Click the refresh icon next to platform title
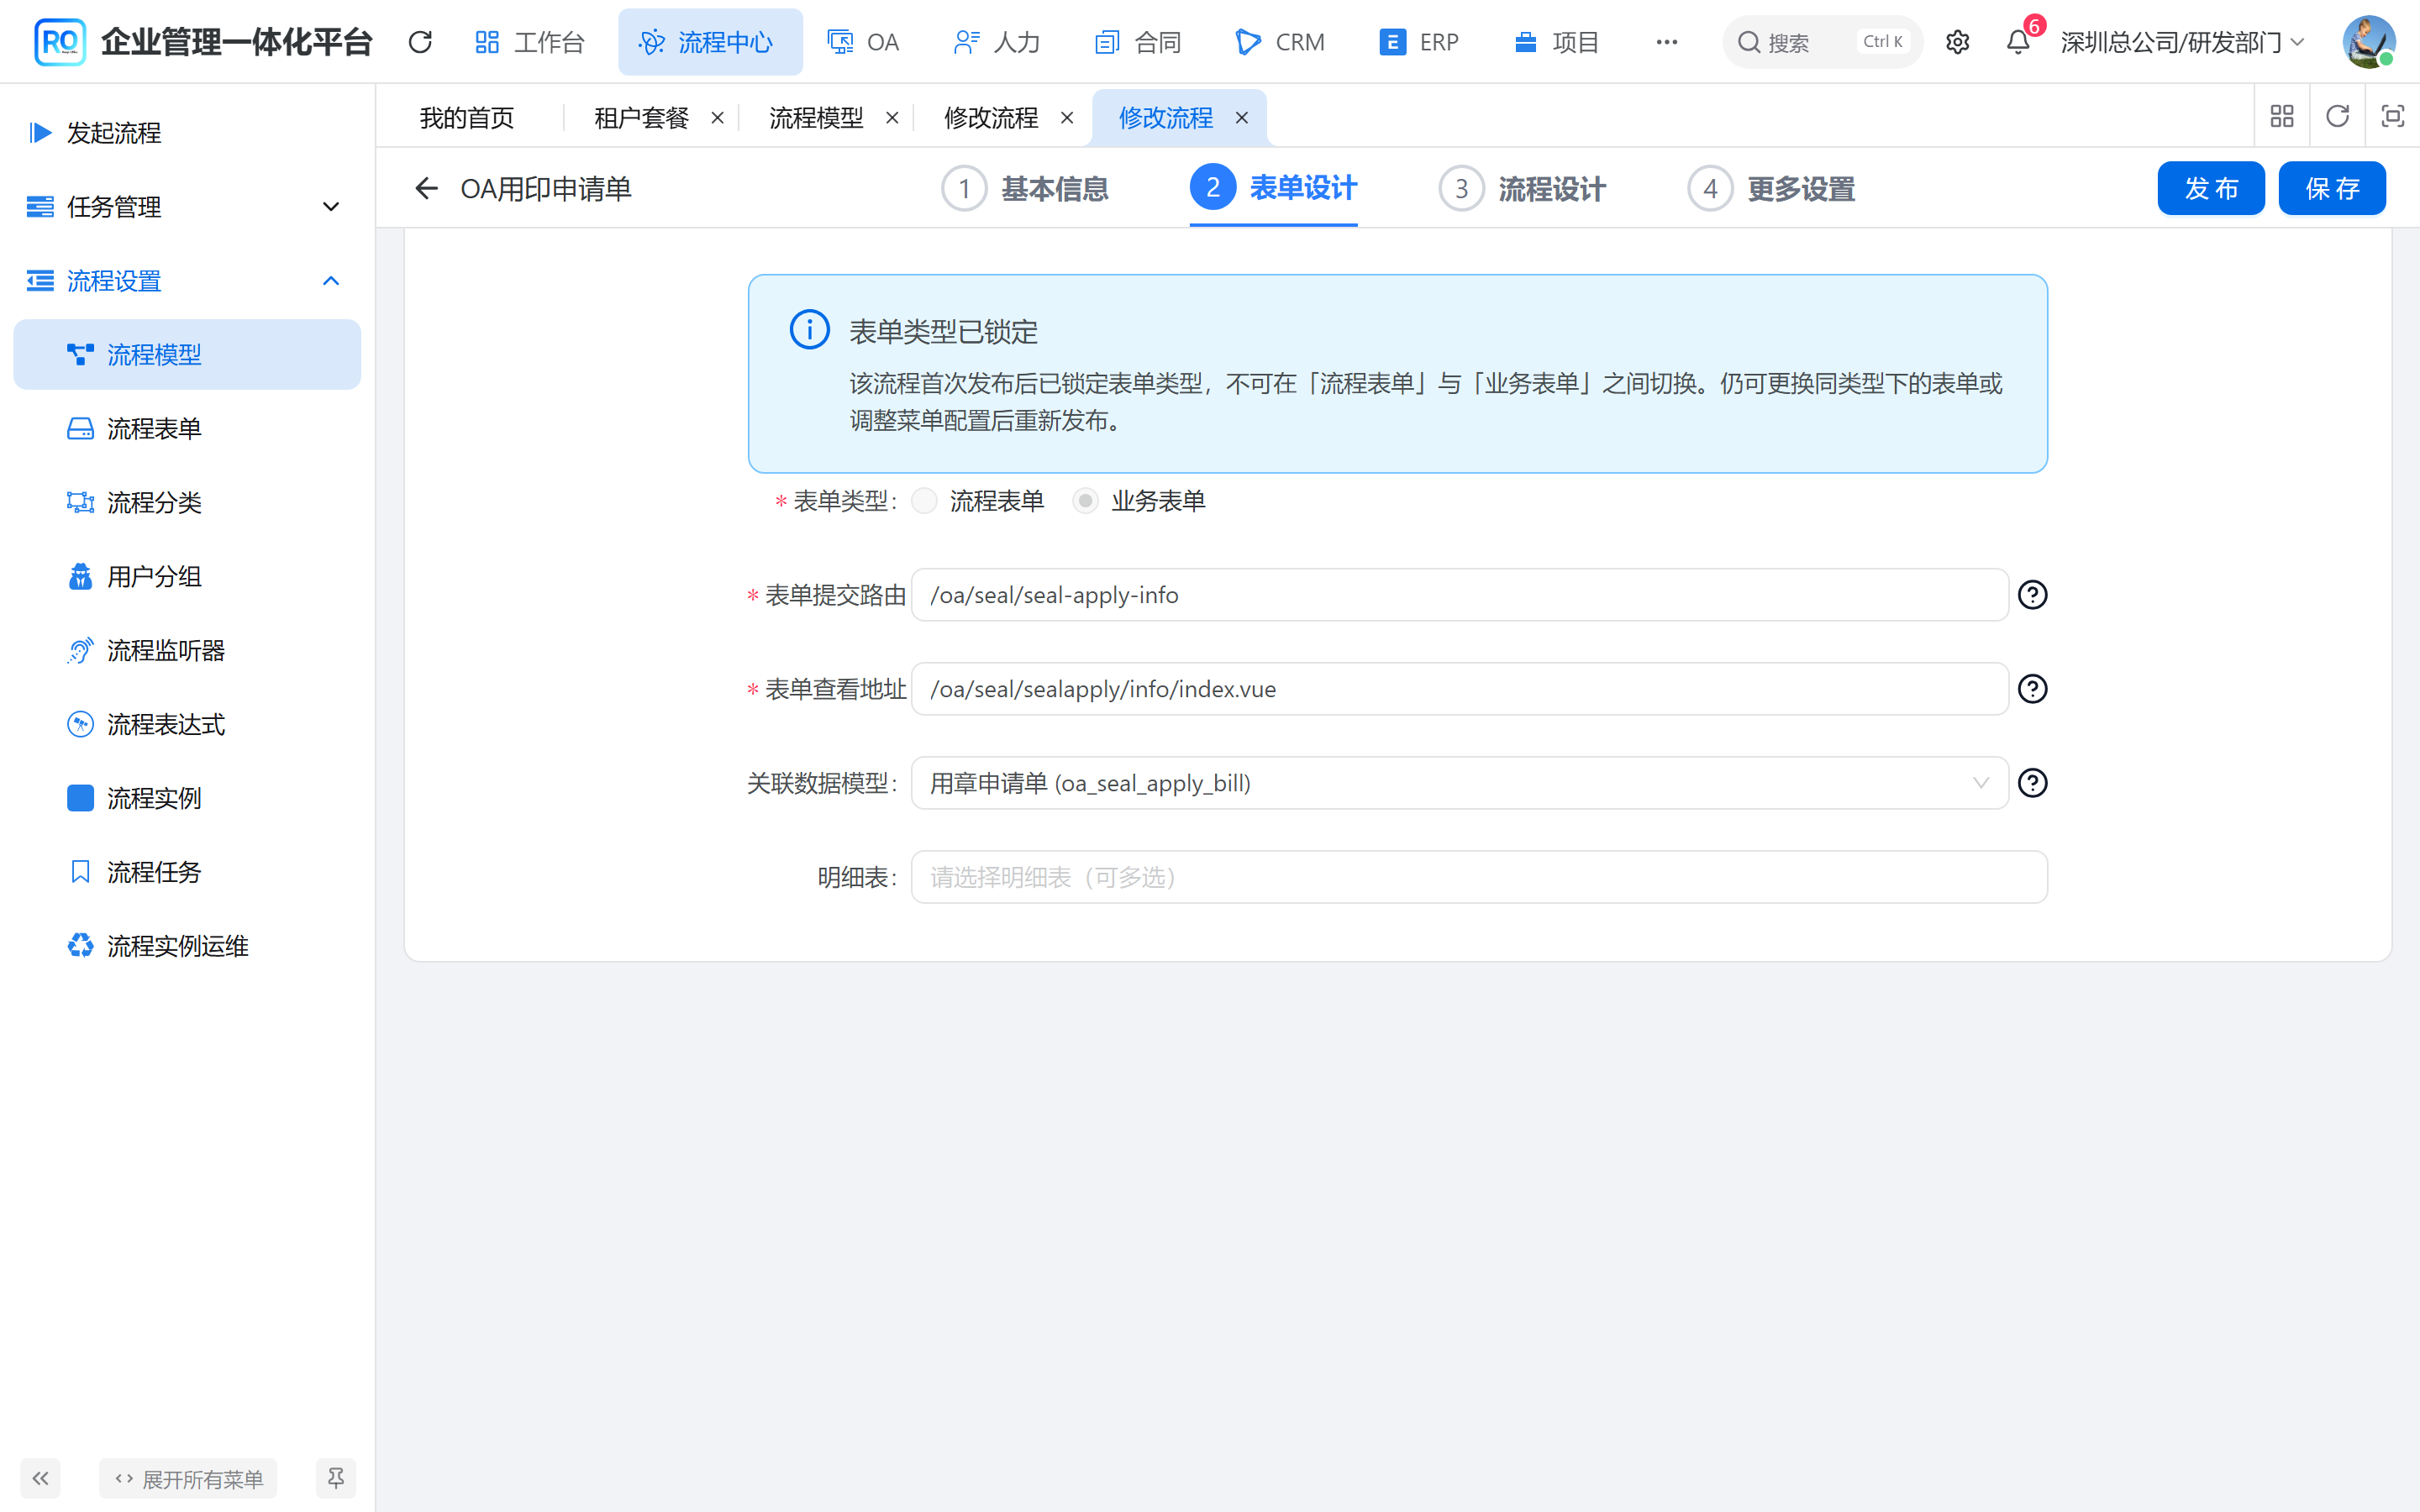 tap(420, 42)
